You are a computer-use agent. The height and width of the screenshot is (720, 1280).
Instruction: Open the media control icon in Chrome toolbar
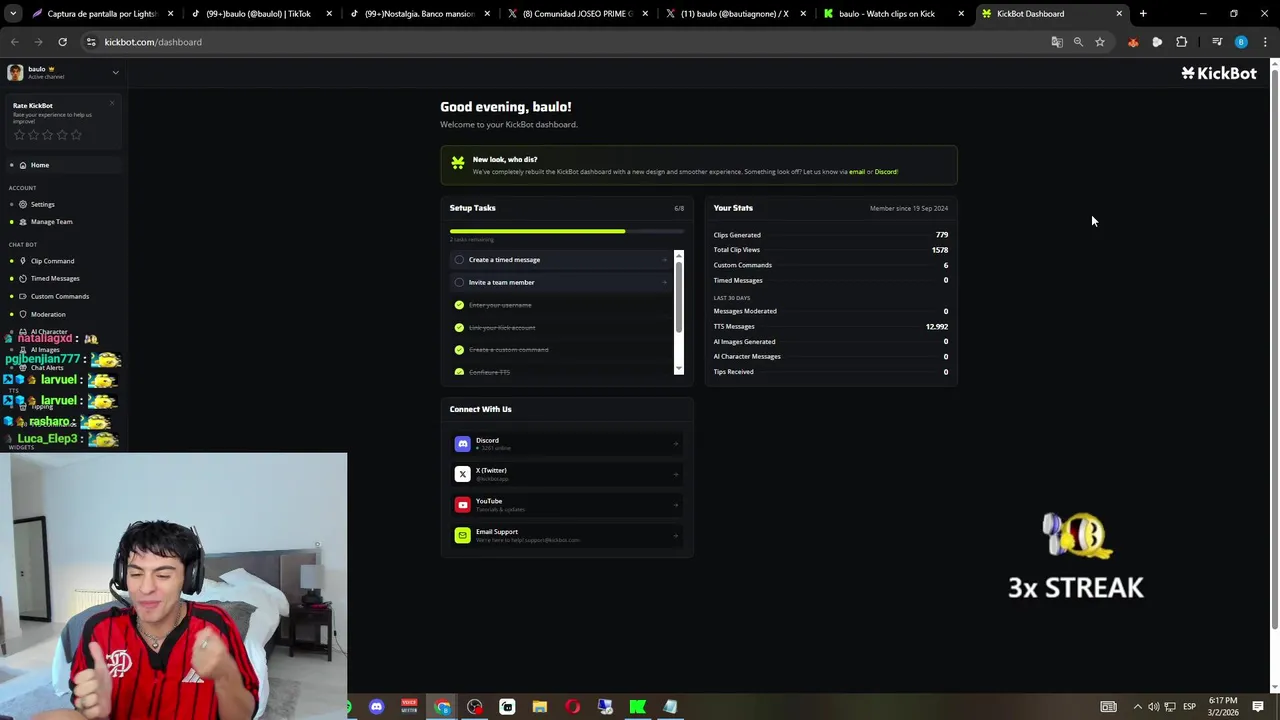click(1217, 42)
